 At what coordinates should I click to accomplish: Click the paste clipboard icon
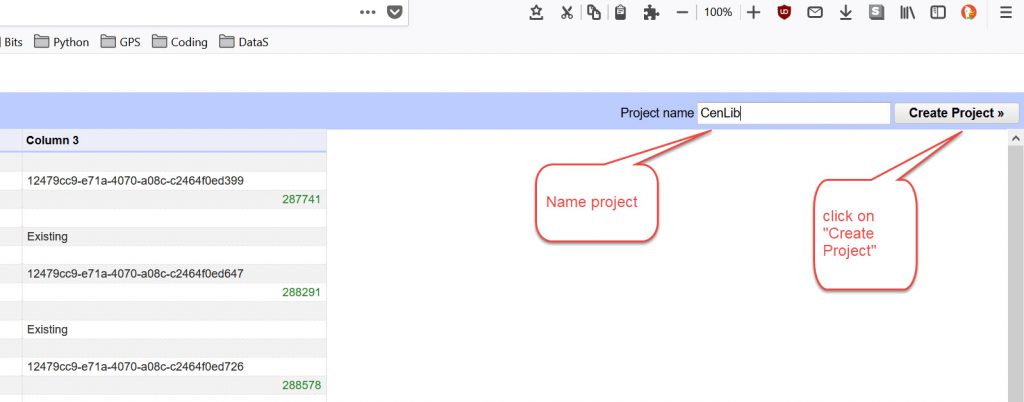click(621, 12)
